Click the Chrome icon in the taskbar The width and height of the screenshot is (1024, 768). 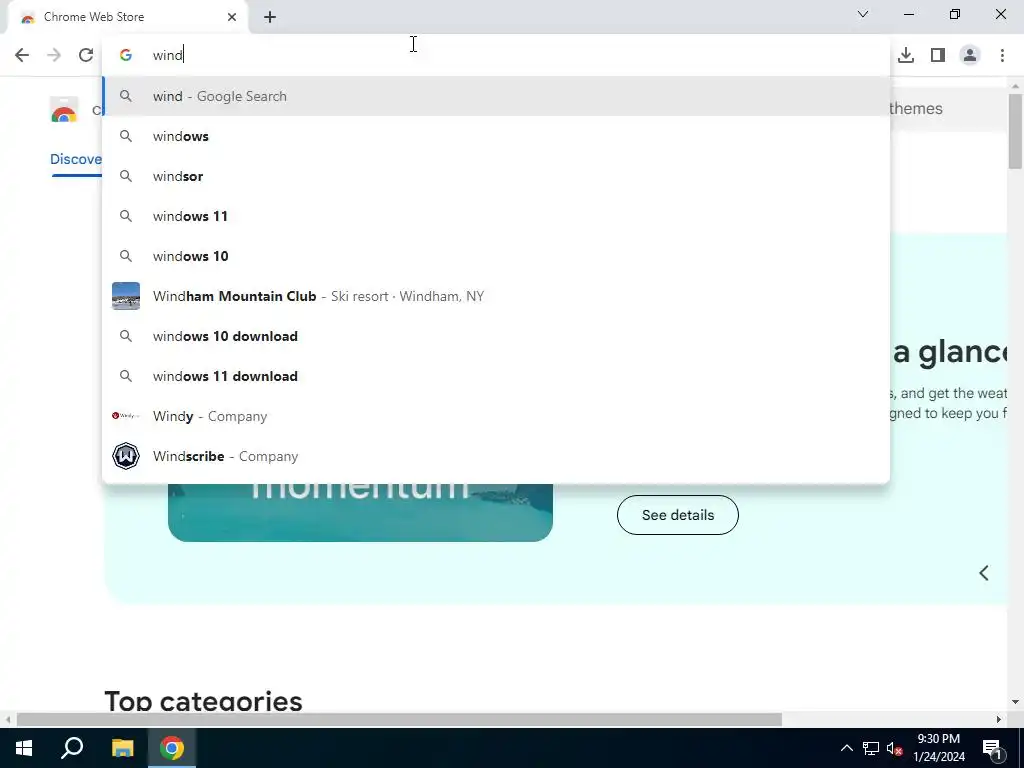172,748
